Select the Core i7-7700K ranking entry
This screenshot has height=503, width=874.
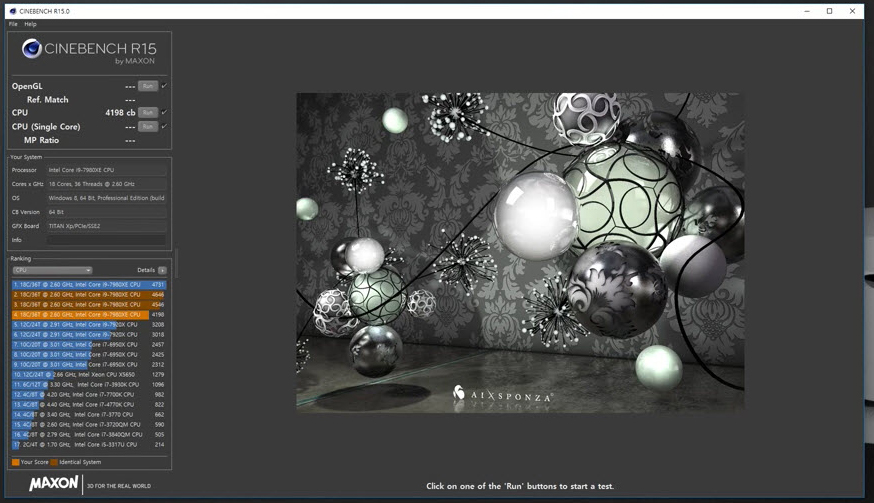click(89, 394)
